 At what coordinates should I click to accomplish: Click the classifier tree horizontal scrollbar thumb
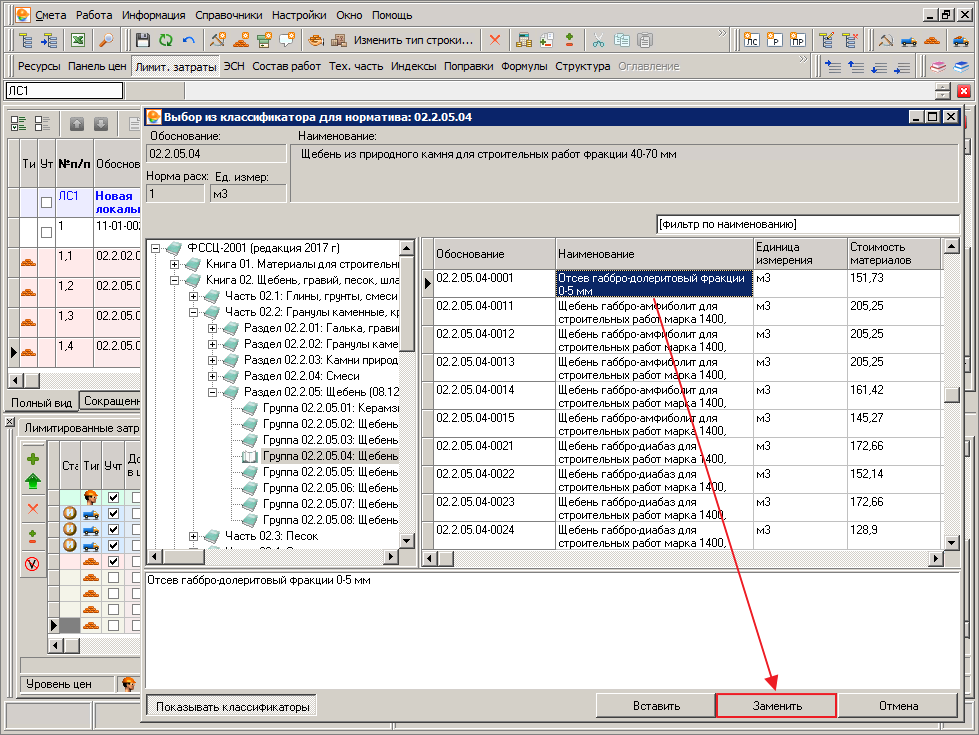[185, 556]
